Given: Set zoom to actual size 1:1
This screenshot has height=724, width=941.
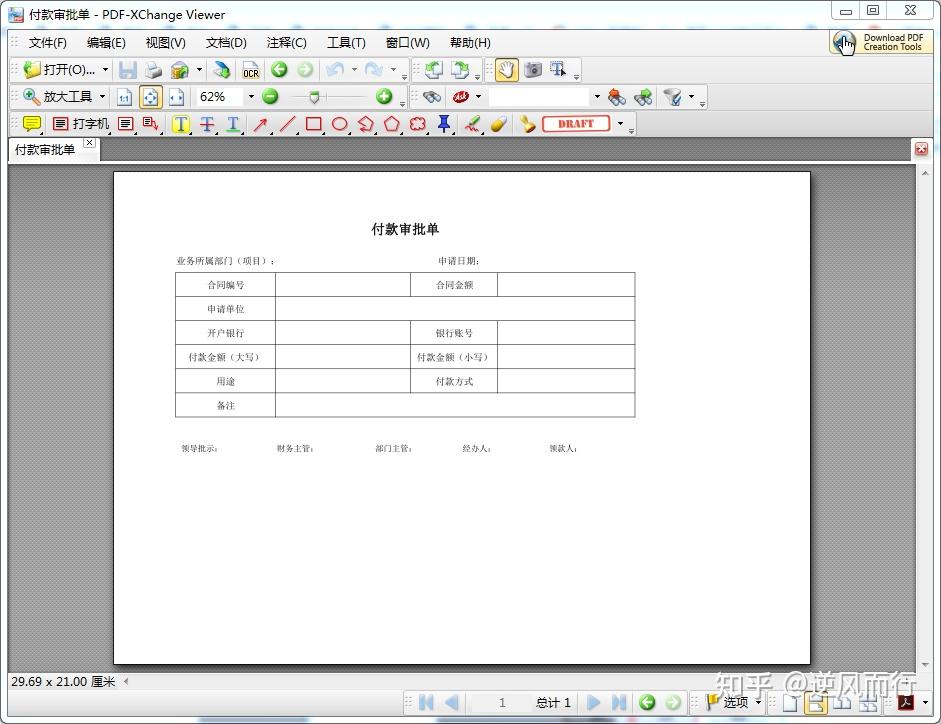Looking at the screenshot, I should 124,97.
